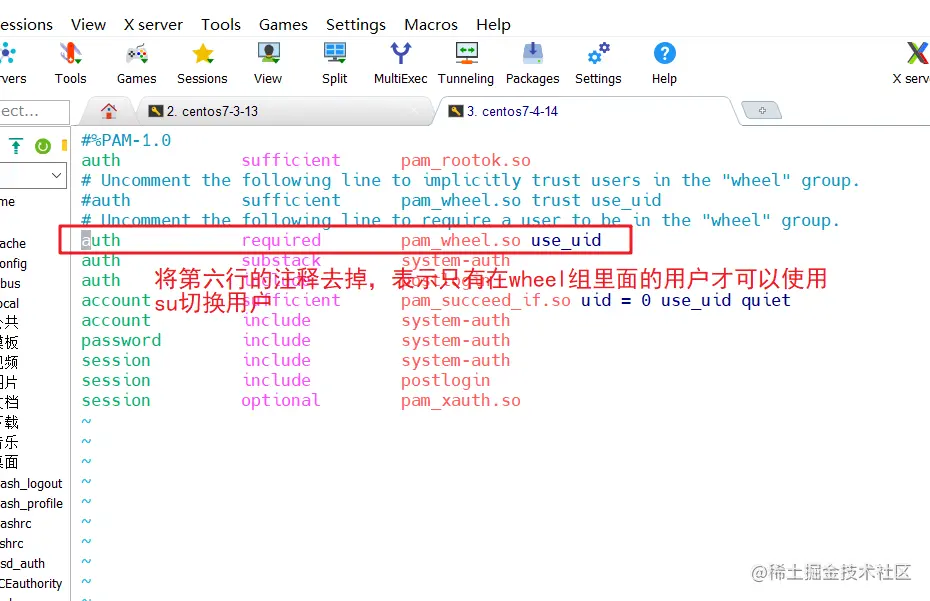This screenshot has height=601, width=930.
Task: Add a new terminal tab
Action: point(762,110)
